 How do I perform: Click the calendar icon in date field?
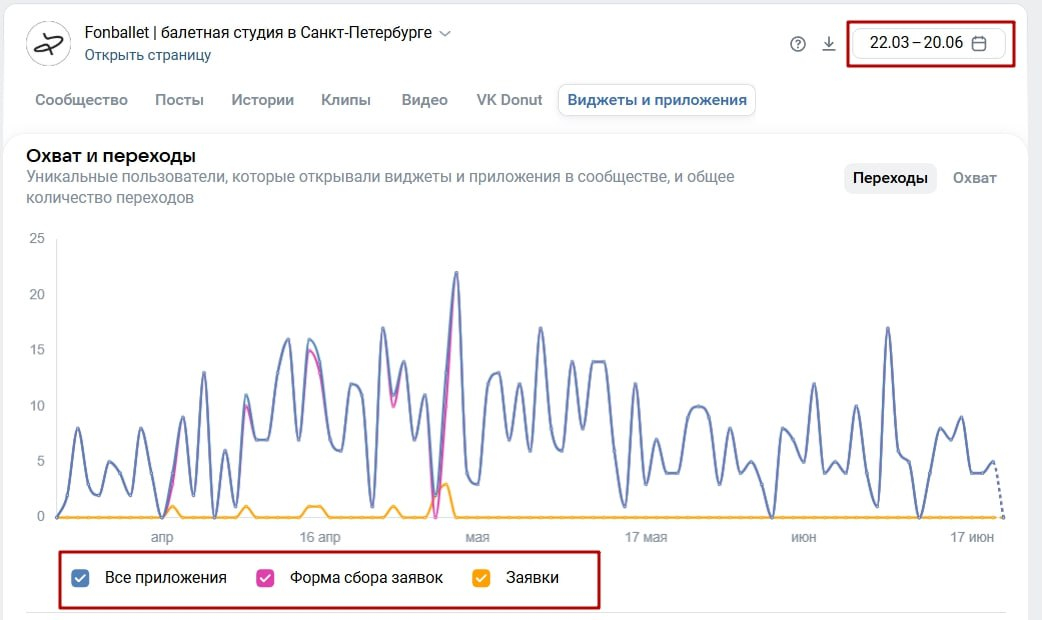click(980, 44)
